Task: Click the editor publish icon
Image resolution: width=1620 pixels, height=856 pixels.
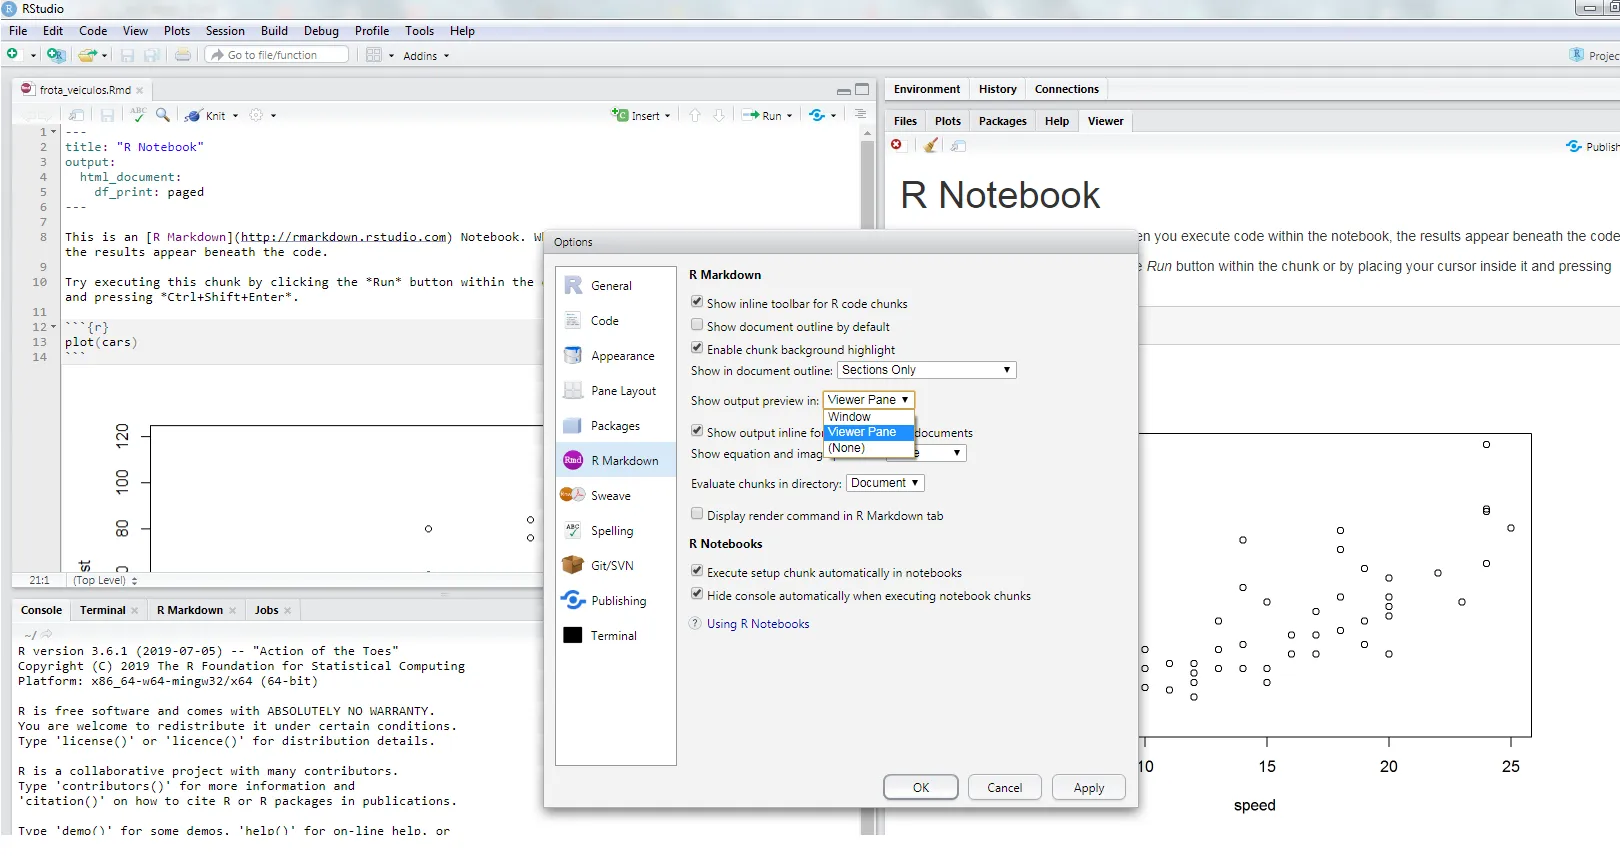Action: (x=818, y=115)
